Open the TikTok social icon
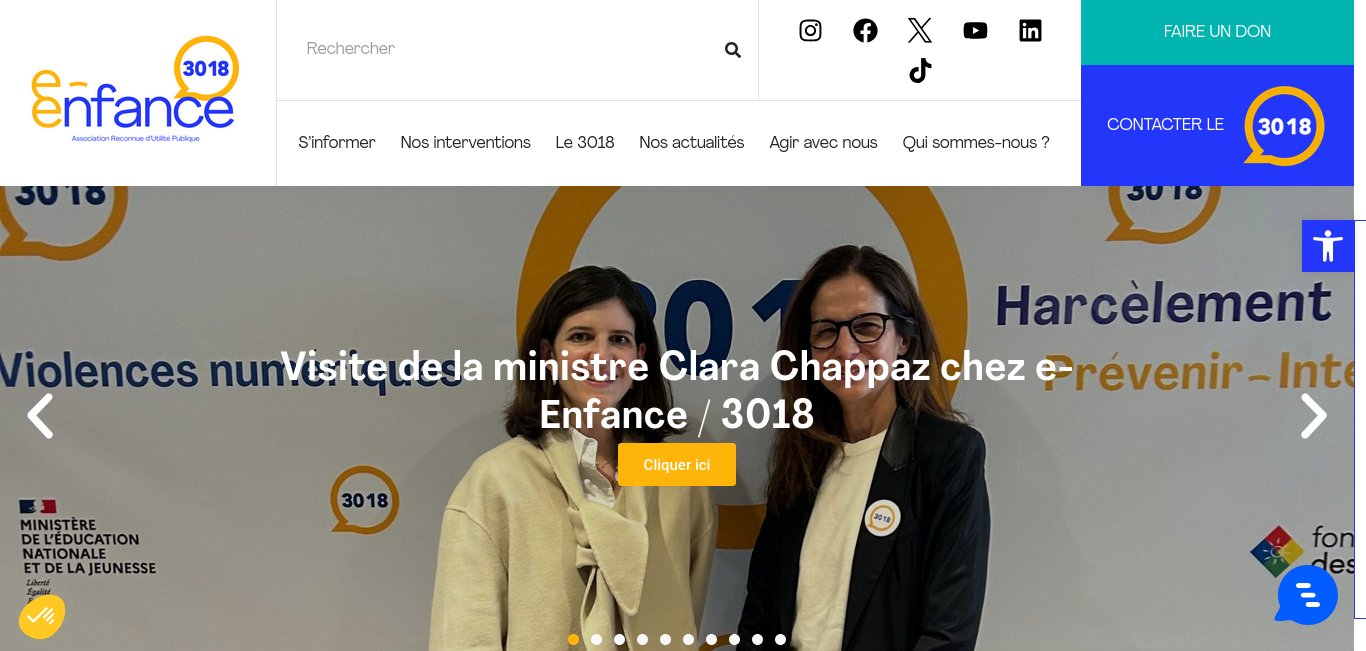1366x651 pixels. [920, 71]
